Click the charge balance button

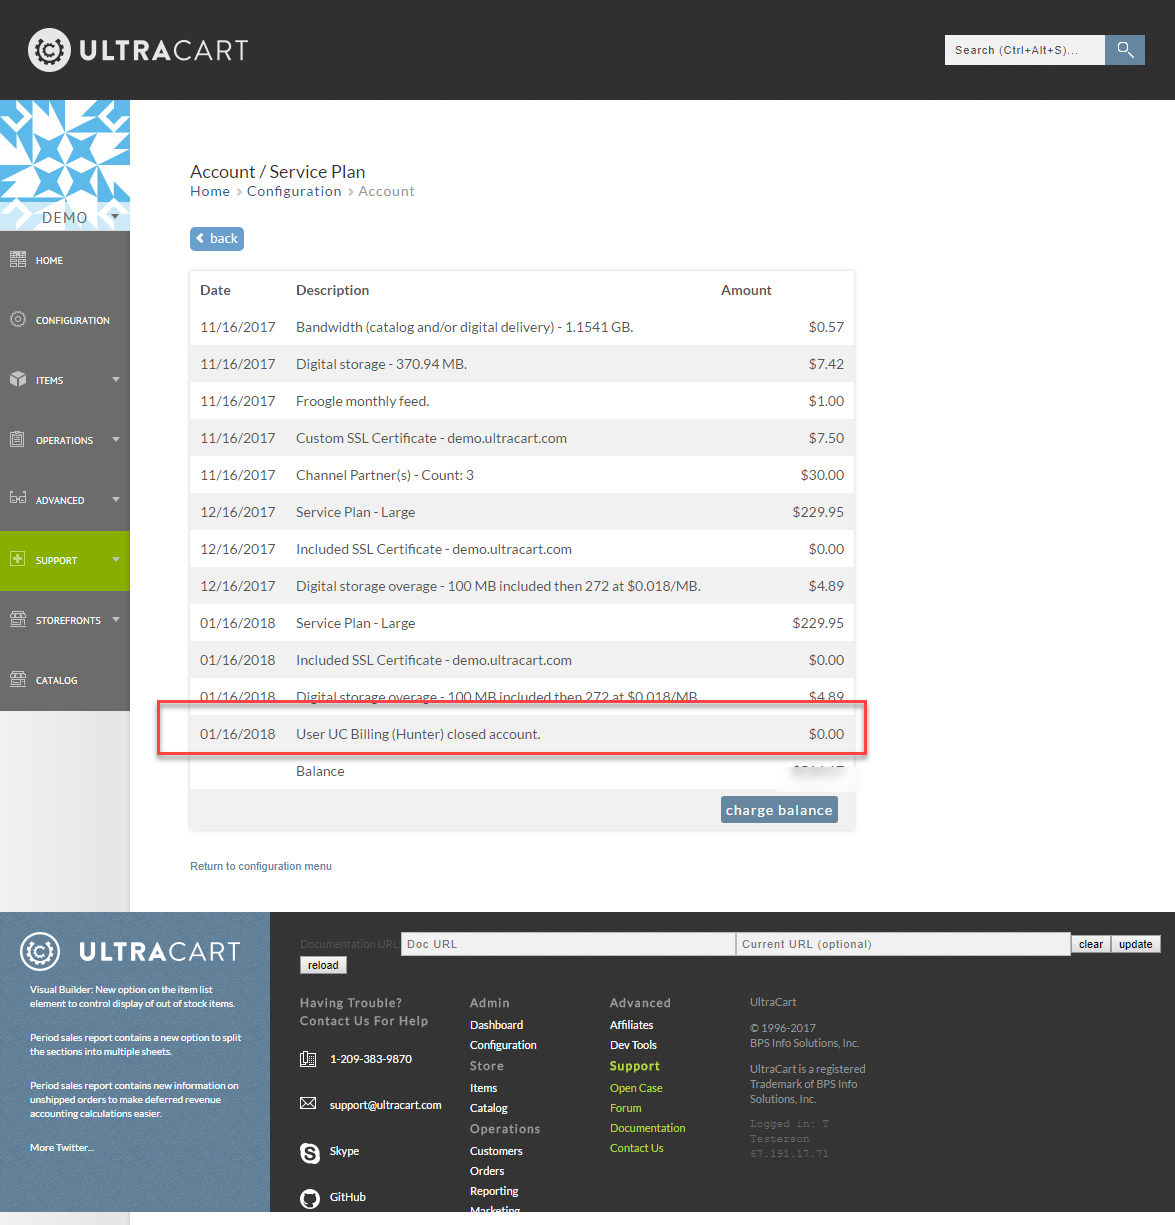click(x=779, y=810)
